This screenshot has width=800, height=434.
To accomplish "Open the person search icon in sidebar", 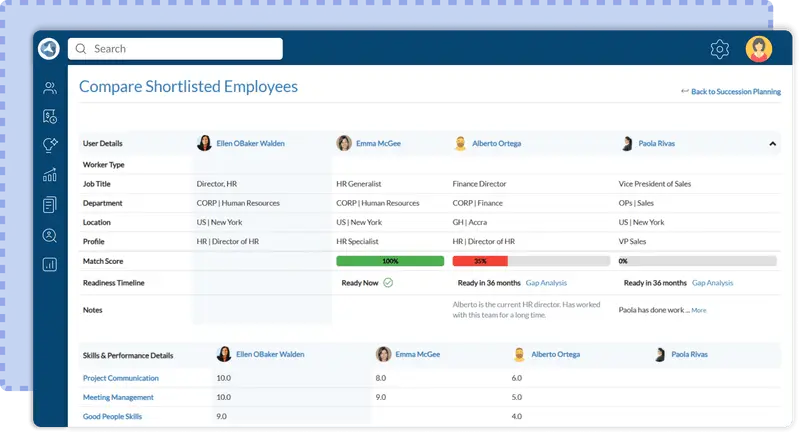I will click(49, 235).
